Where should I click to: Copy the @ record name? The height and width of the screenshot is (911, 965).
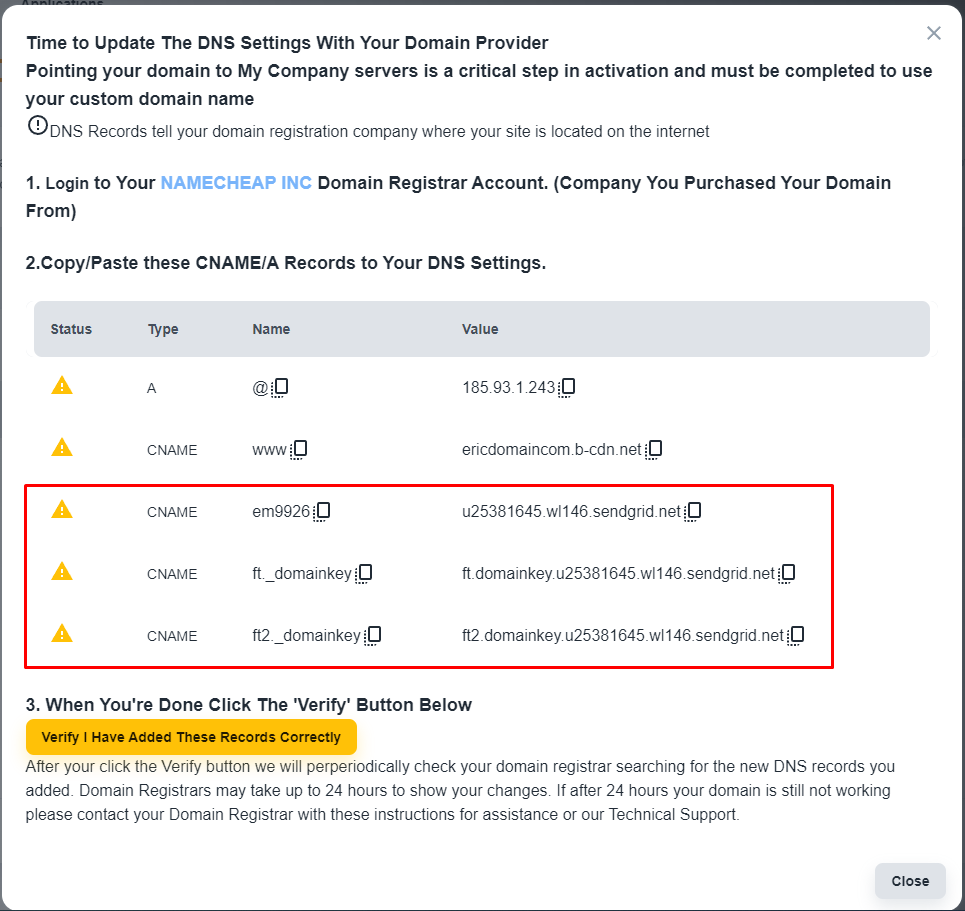tap(281, 388)
